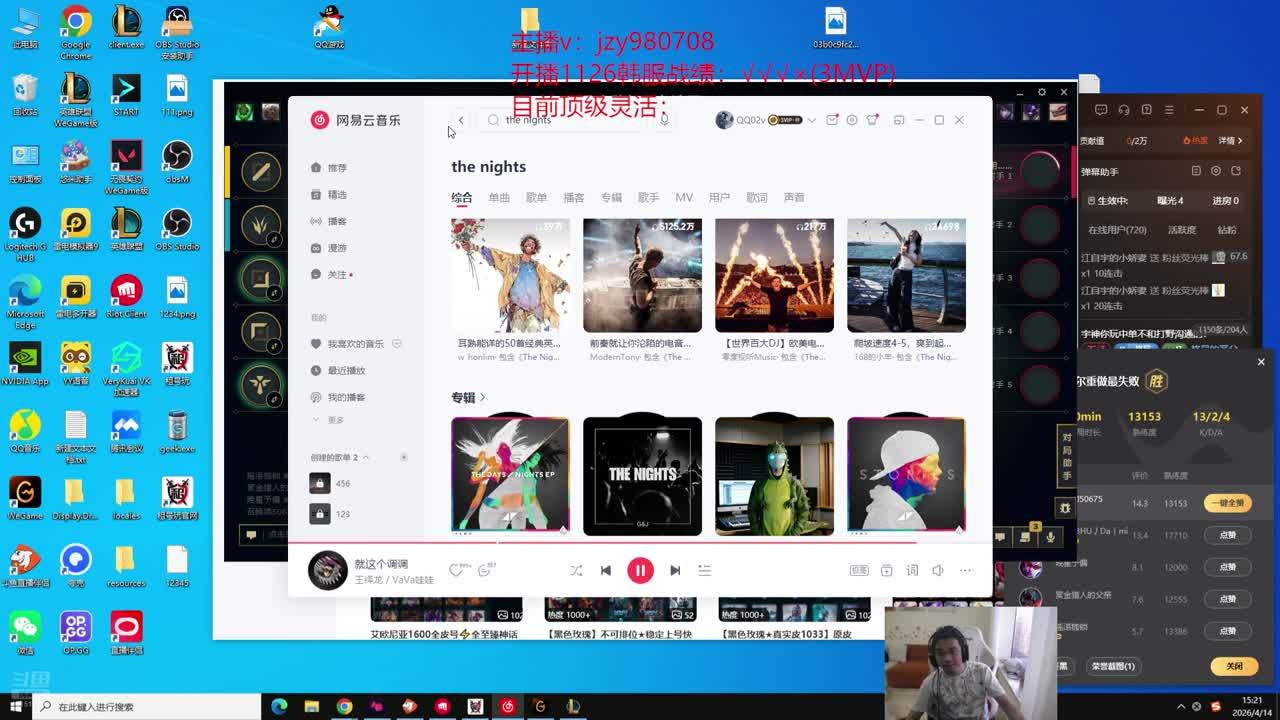Go to previous track
This screenshot has width=1280, height=720.
pyautogui.click(x=605, y=570)
